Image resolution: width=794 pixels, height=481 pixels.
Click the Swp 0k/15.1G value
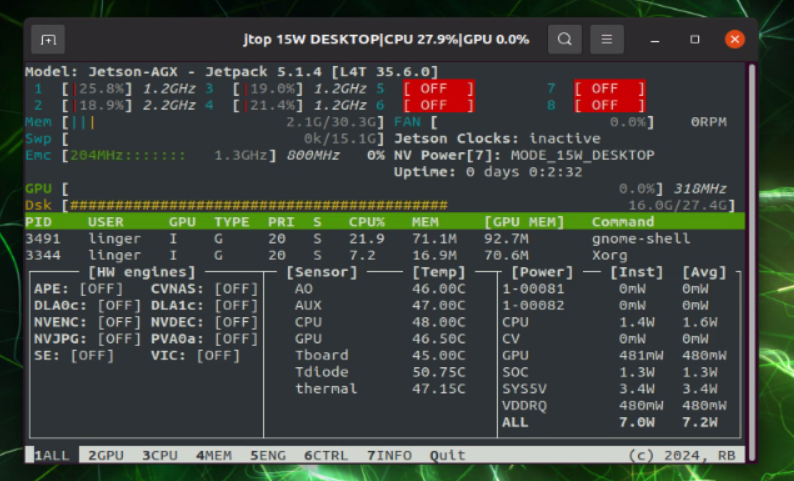coord(340,139)
